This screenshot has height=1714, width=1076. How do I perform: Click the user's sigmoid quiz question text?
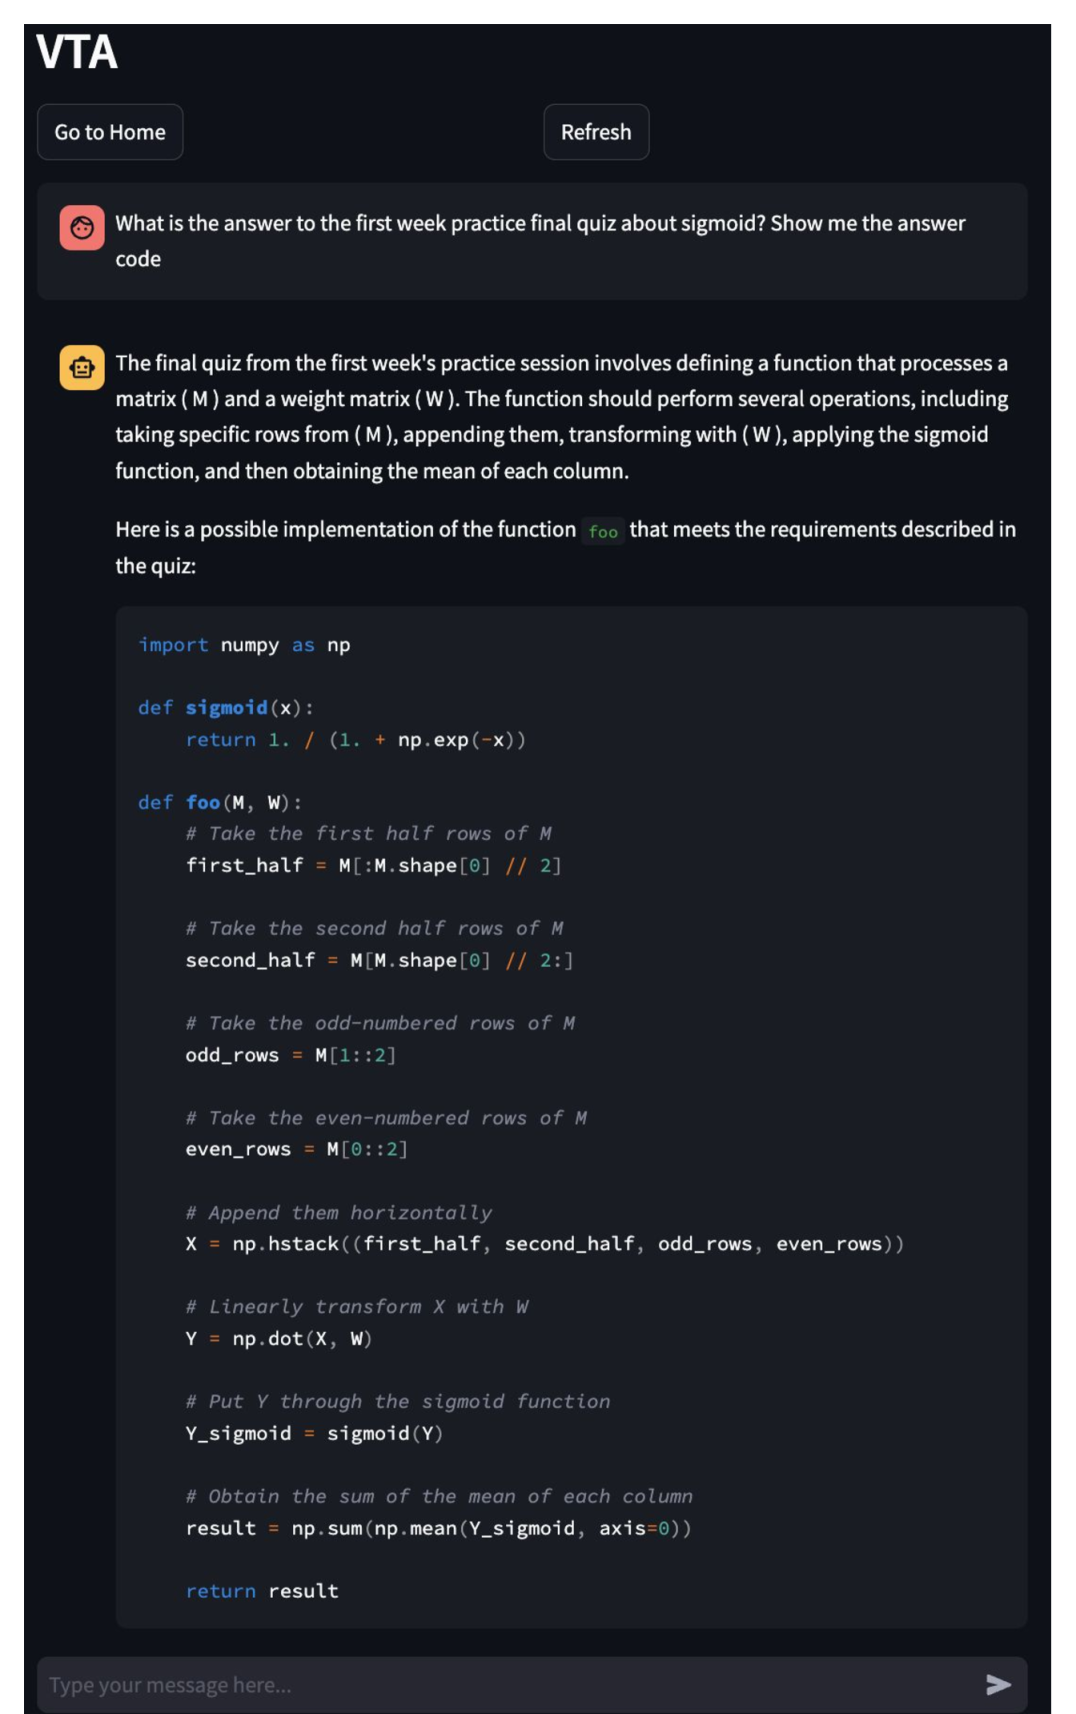540,240
